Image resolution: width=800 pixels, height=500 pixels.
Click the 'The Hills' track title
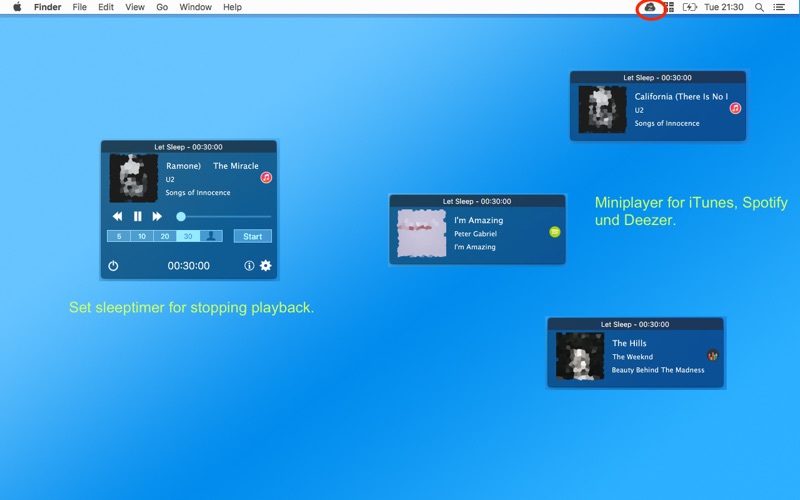(629, 343)
